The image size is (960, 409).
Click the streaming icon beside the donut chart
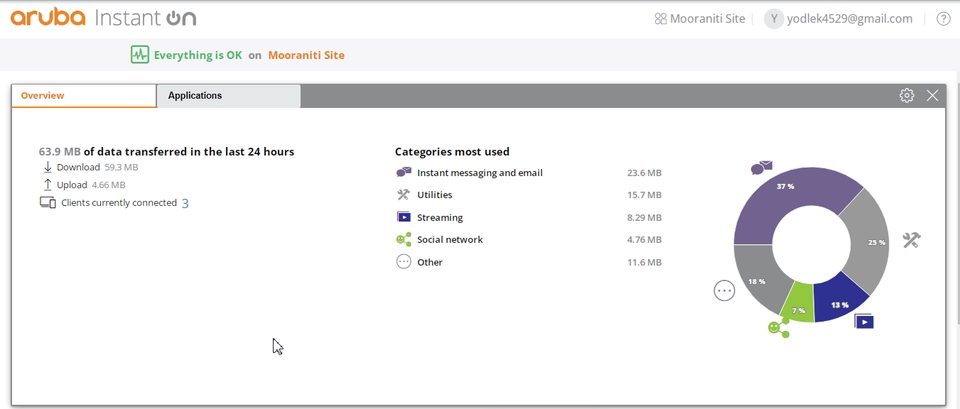(x=864, y=321)
